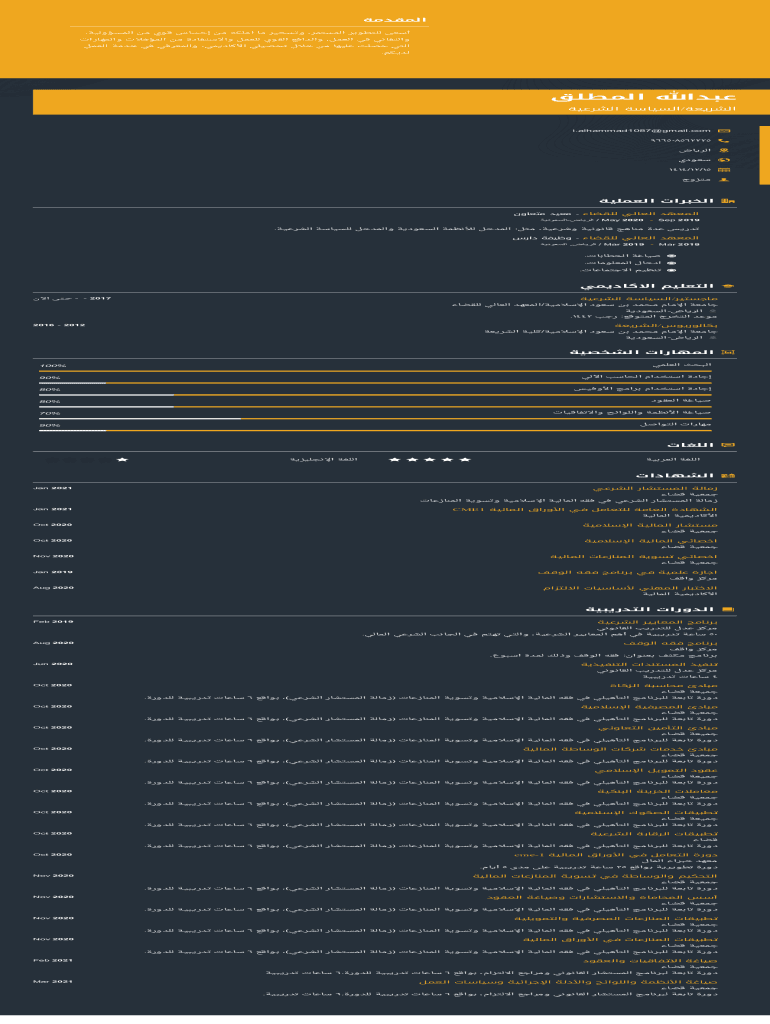The height and width of the screenshot is (1024, 770).
Task: Click the icon beside الشهادات heading
Action: 727,476
